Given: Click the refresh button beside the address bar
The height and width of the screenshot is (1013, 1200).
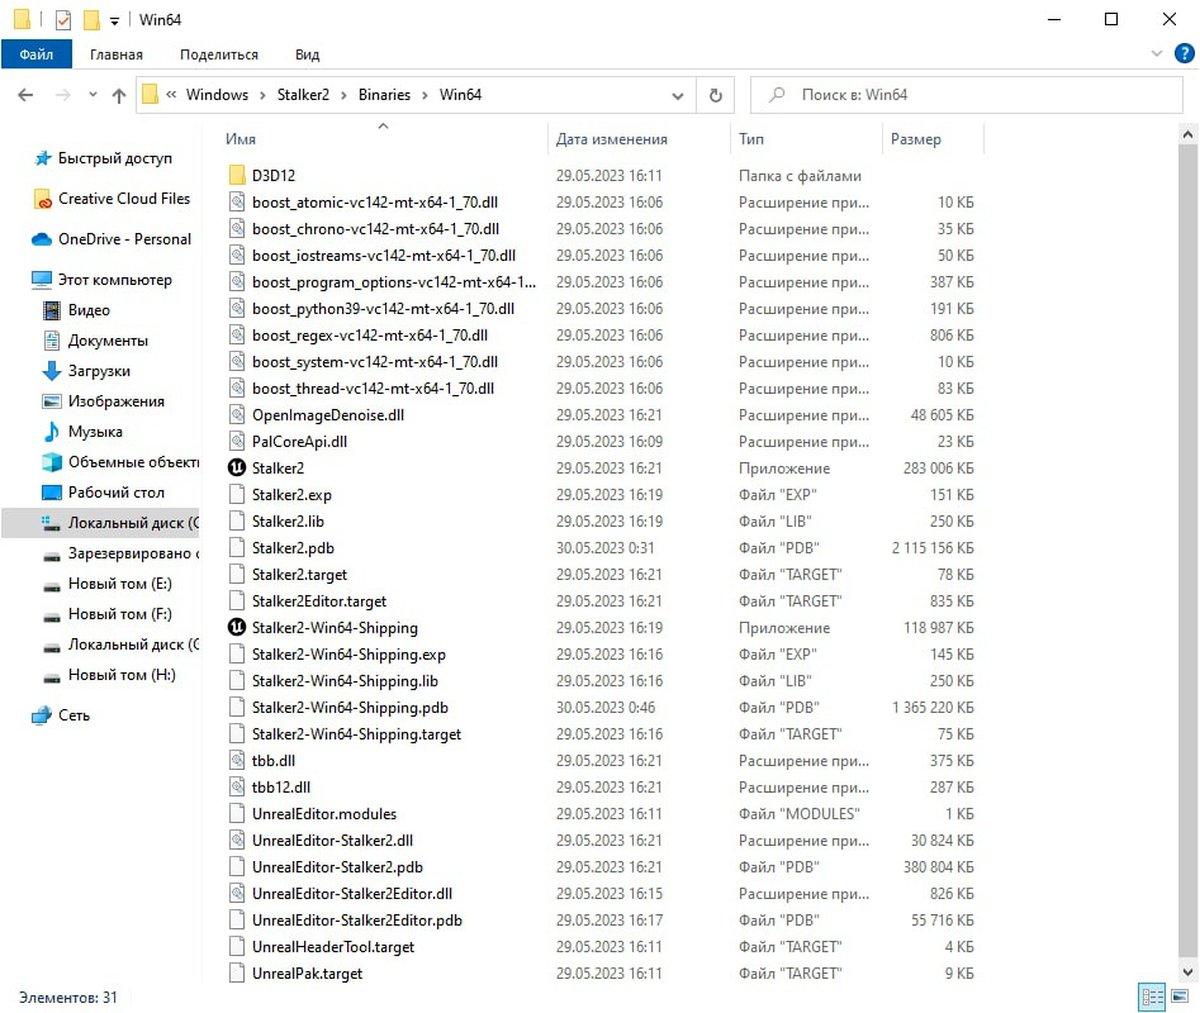Looking at the screenshot, I should click(715, 95).
